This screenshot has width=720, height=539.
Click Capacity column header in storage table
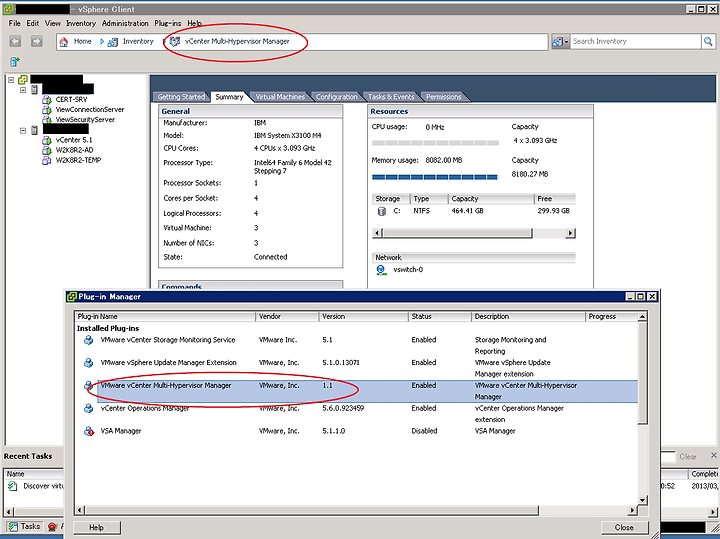(x=491, y=199)
